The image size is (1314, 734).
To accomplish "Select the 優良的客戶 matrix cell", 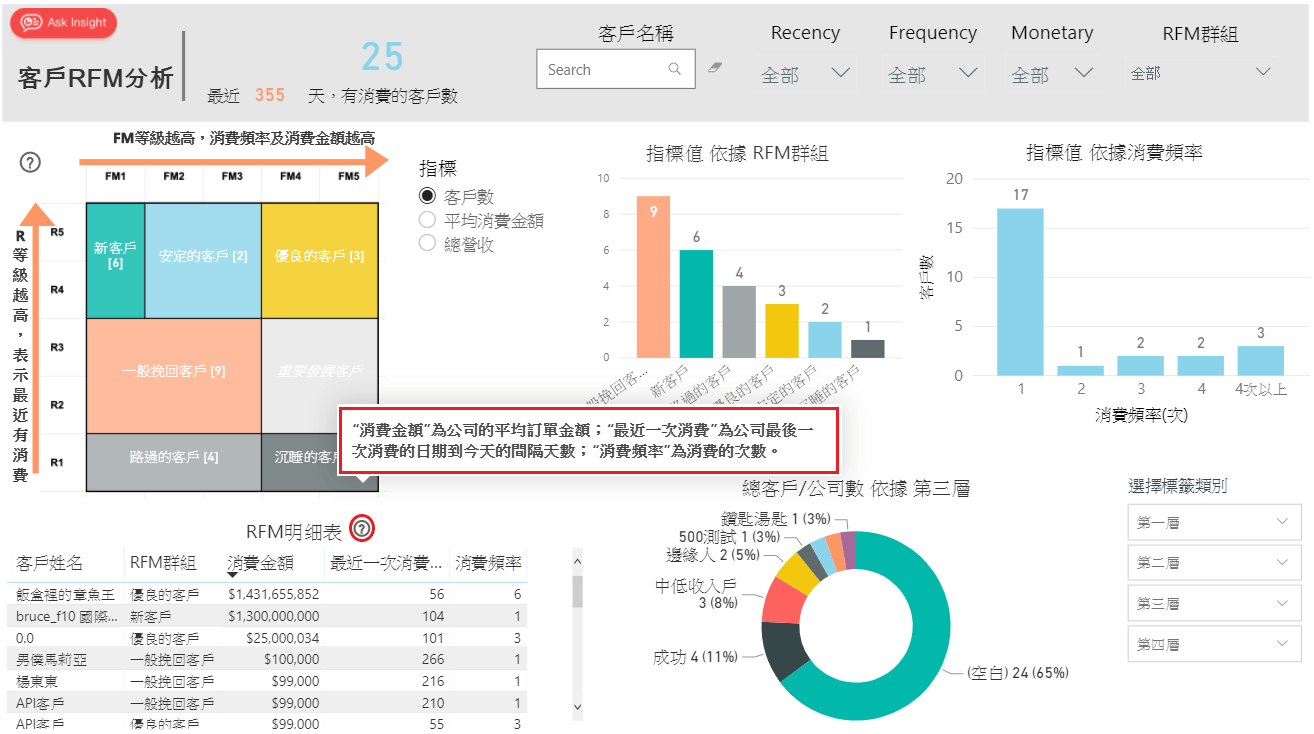I will pos(319,256).
